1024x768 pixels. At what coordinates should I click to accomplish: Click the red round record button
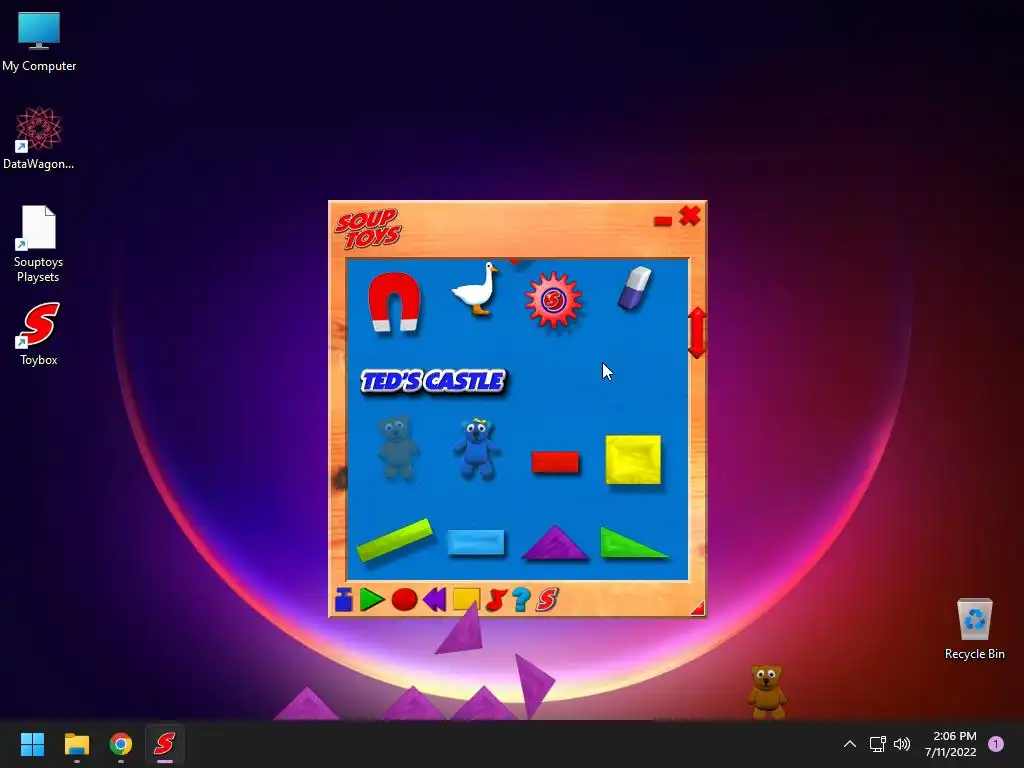pos(404,600)
